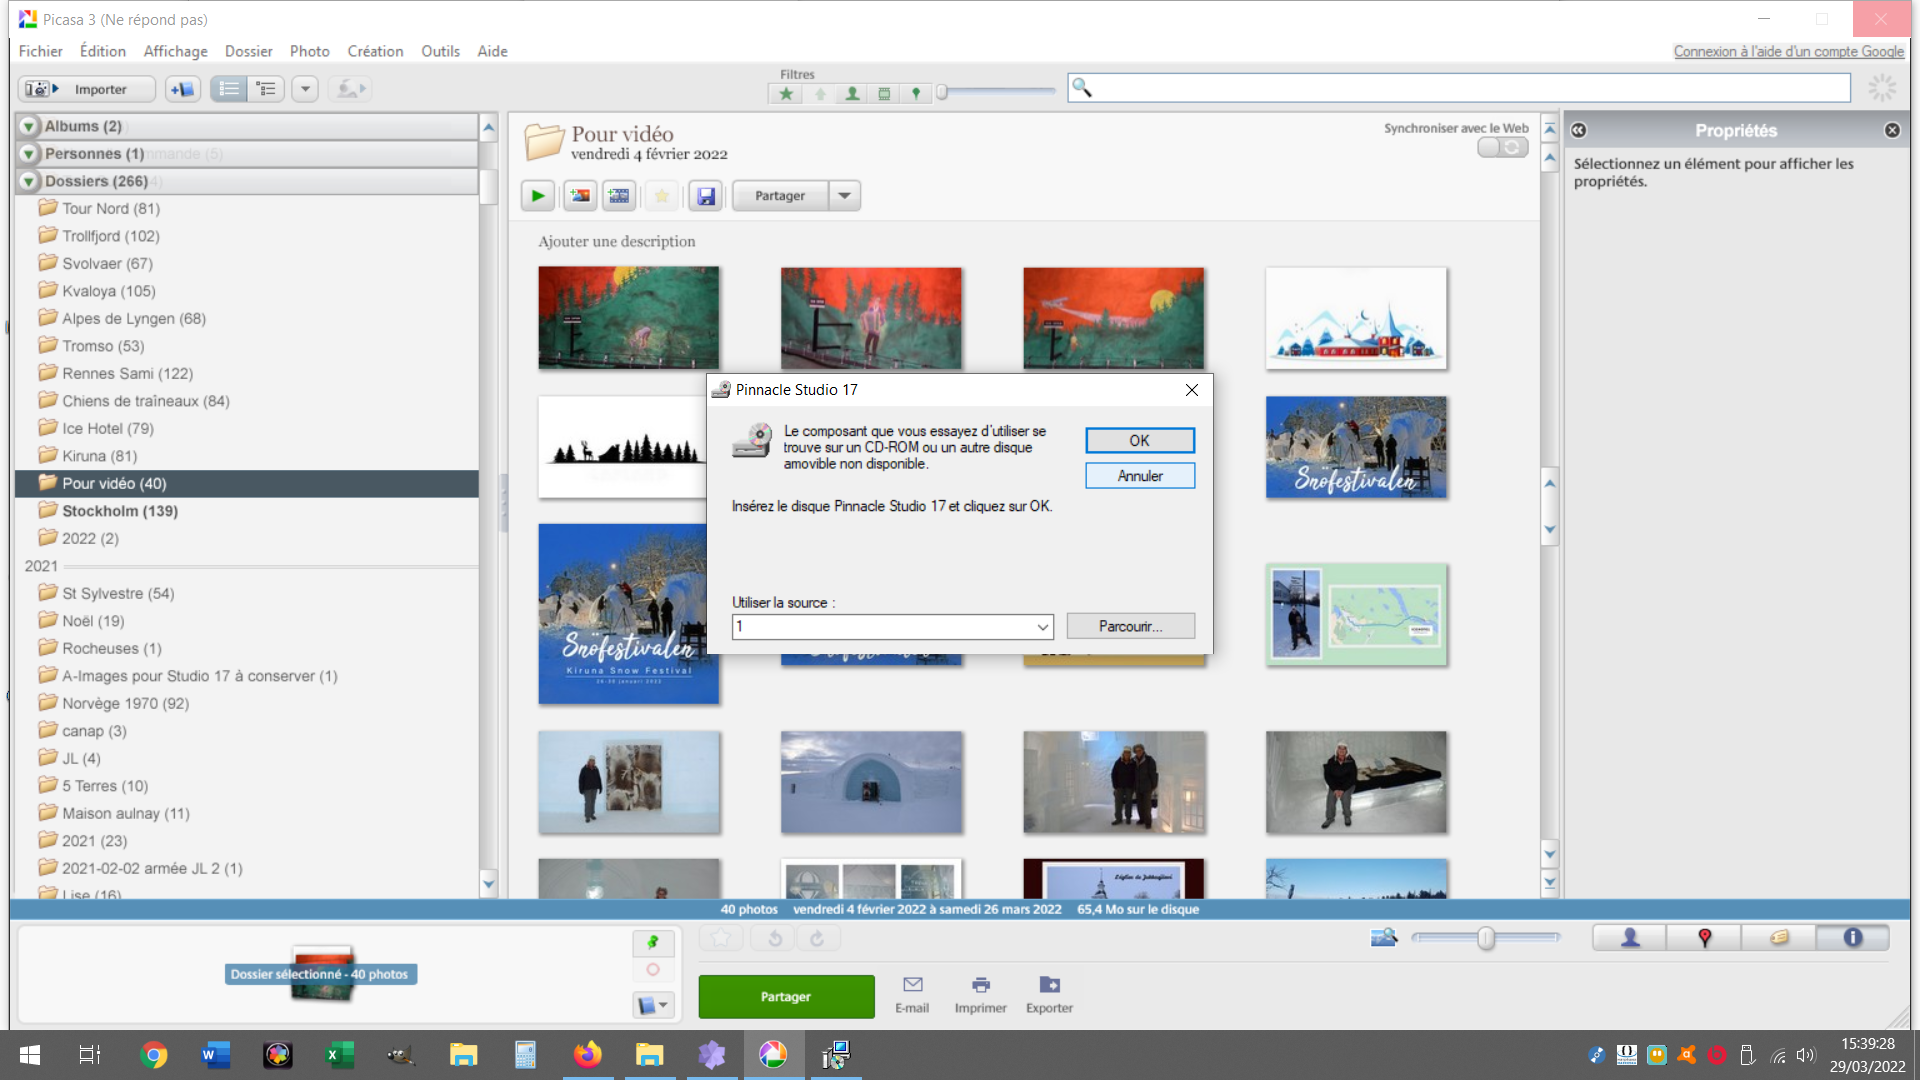1920x1080 pixels.
Task: Filter to show only videos
Action: [x=884, y=94]
